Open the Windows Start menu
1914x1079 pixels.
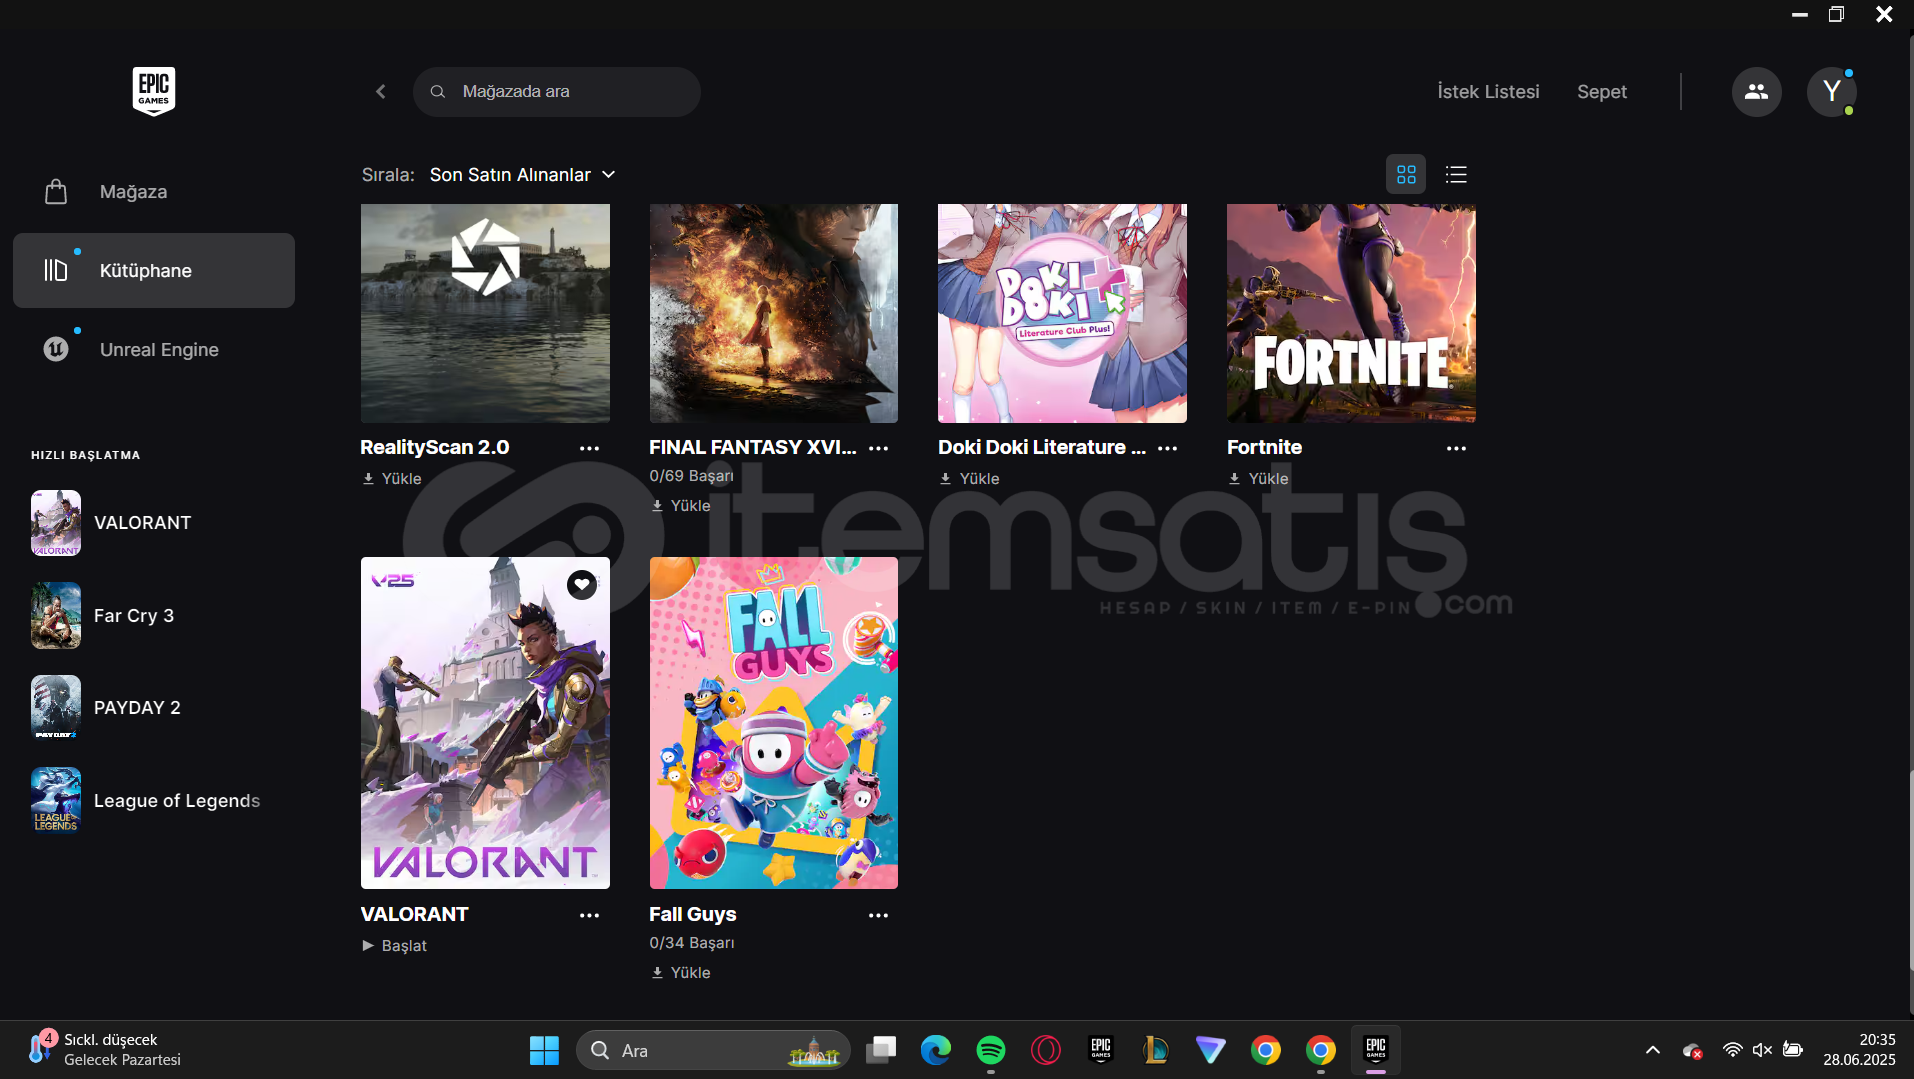pyautogui.click(x=544, y=1050)
